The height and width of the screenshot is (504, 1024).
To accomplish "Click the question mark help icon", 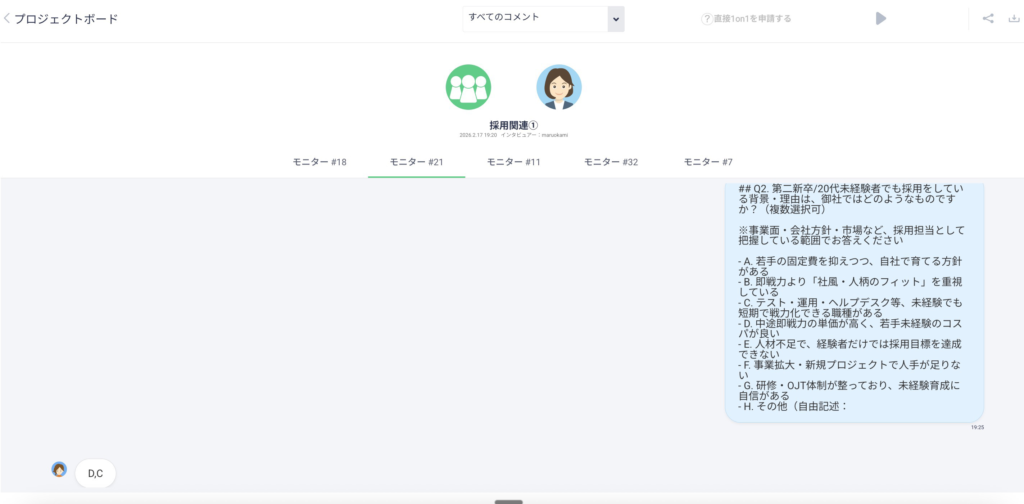I will point(707,19).
